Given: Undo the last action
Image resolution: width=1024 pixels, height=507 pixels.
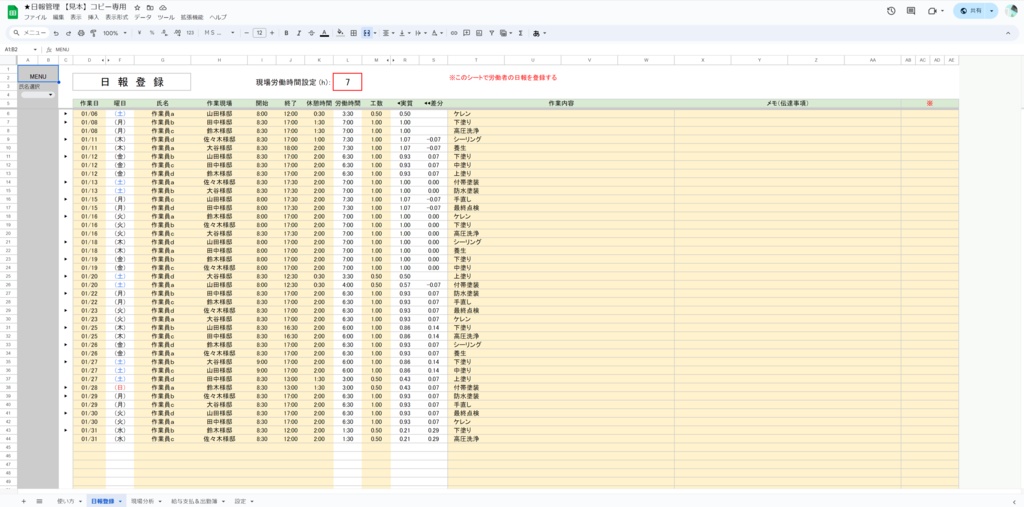Looking at the screenshot, I should (56, 33).
